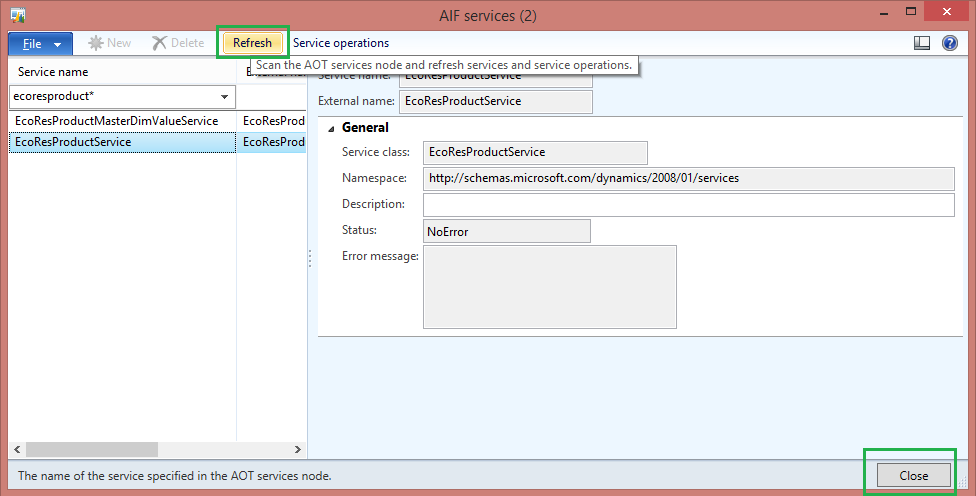This screenshot has height=496, width=976.
Task: Click the External name field
Action: pyautogui.click(x=495, y=101)
